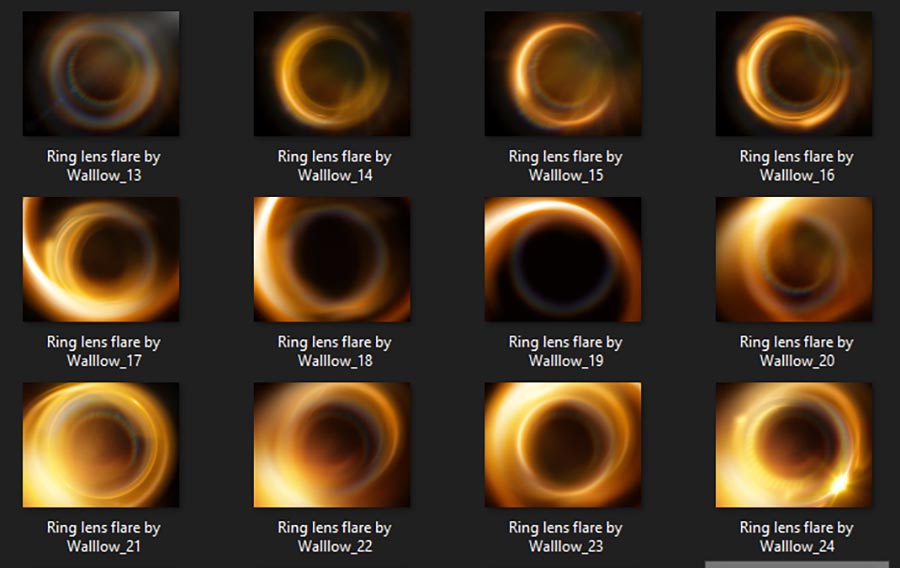
Task: Click file name 'Ring lens flare by Walllow_23'
Action: [566, 536]
